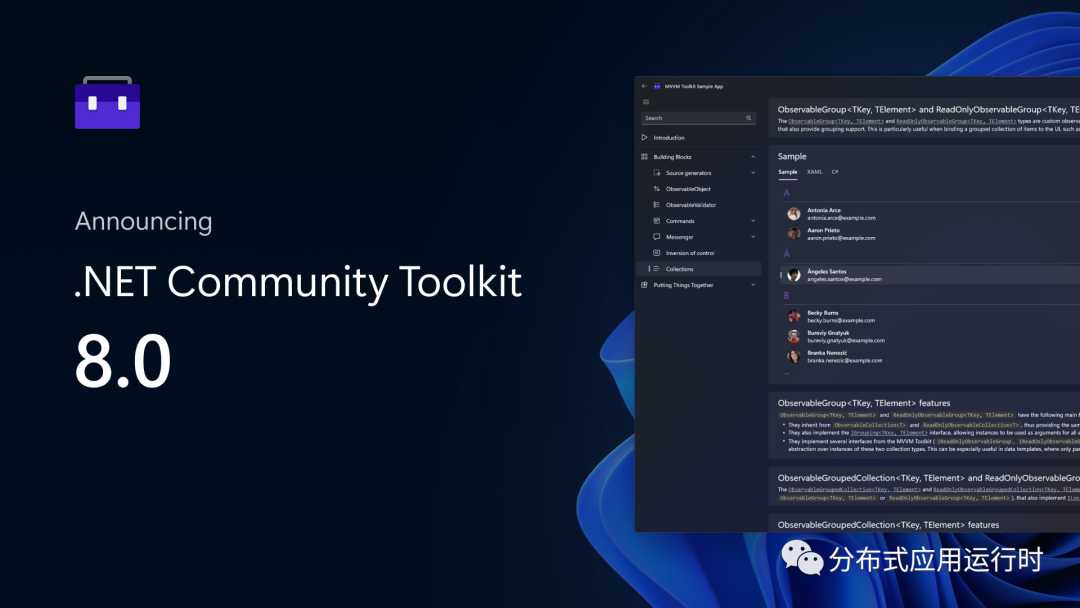Screen dimensions: 1080x608
Task: Click the back arrow in the title bar
Action: (x=644, y=87)
